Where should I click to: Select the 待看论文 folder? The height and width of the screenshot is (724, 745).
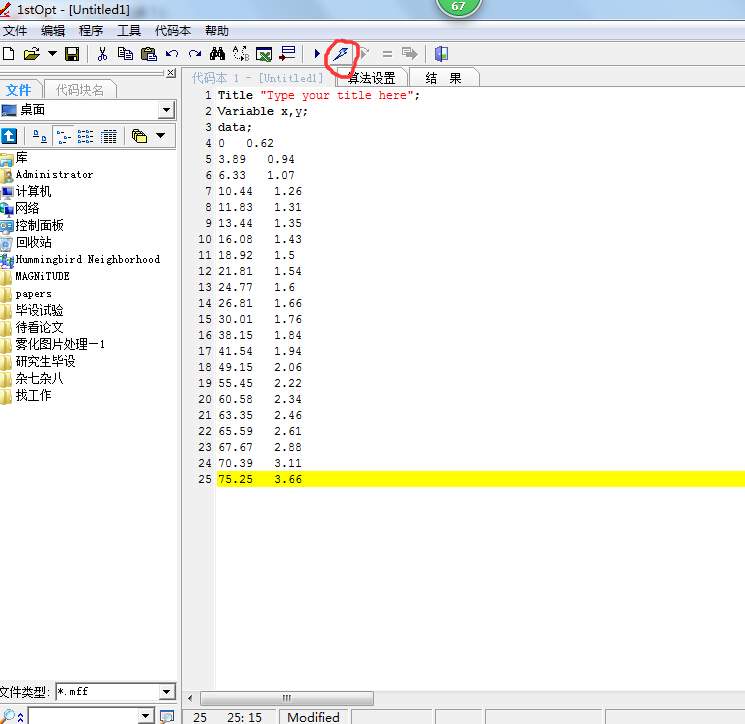tap(39, 327)
